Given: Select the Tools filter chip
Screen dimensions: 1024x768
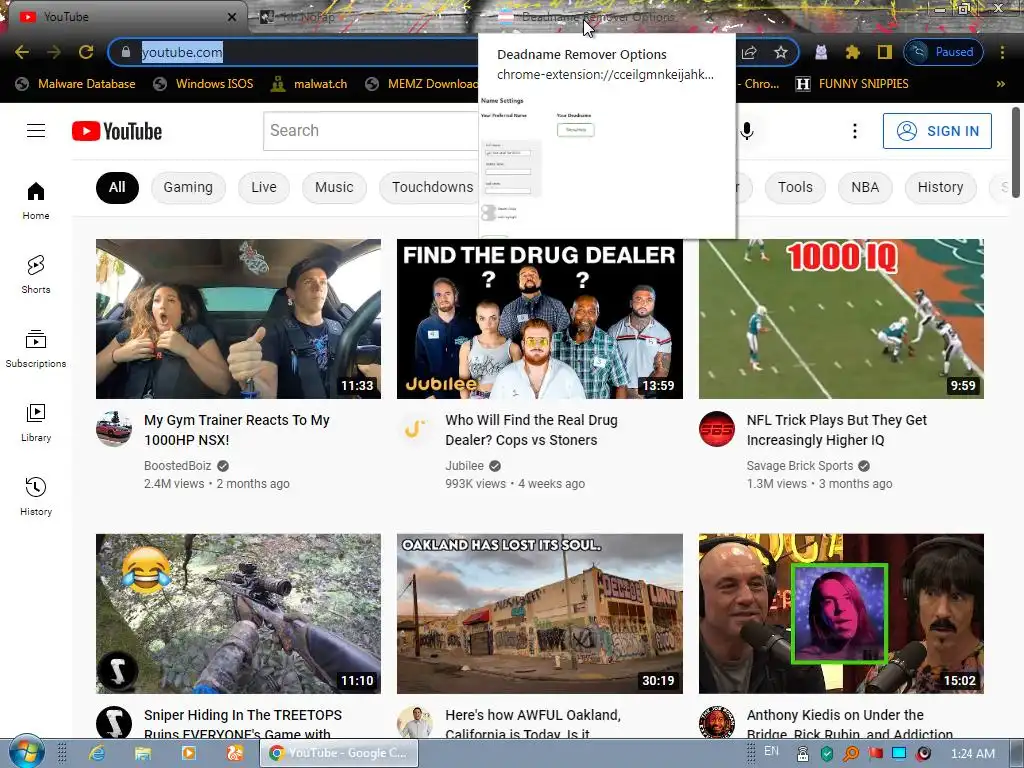Looking at the screenshot, I should [x=795, y=187].
